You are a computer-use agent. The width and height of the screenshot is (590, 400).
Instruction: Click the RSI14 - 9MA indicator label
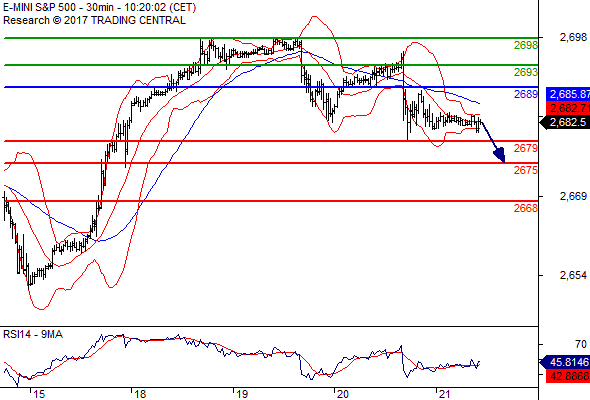(x=33, y=335)
